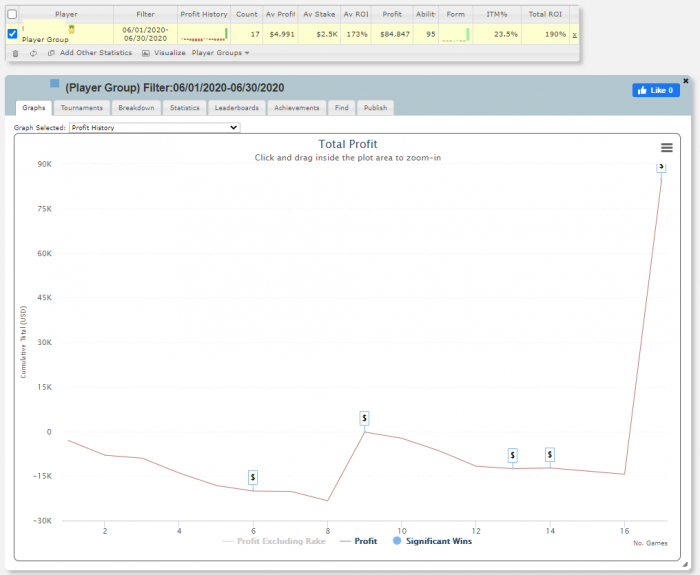Toggle the header select-all checkbox
The height and width of the screenshot is (575, 700).
pyautogui.click(x=12, y=14)
